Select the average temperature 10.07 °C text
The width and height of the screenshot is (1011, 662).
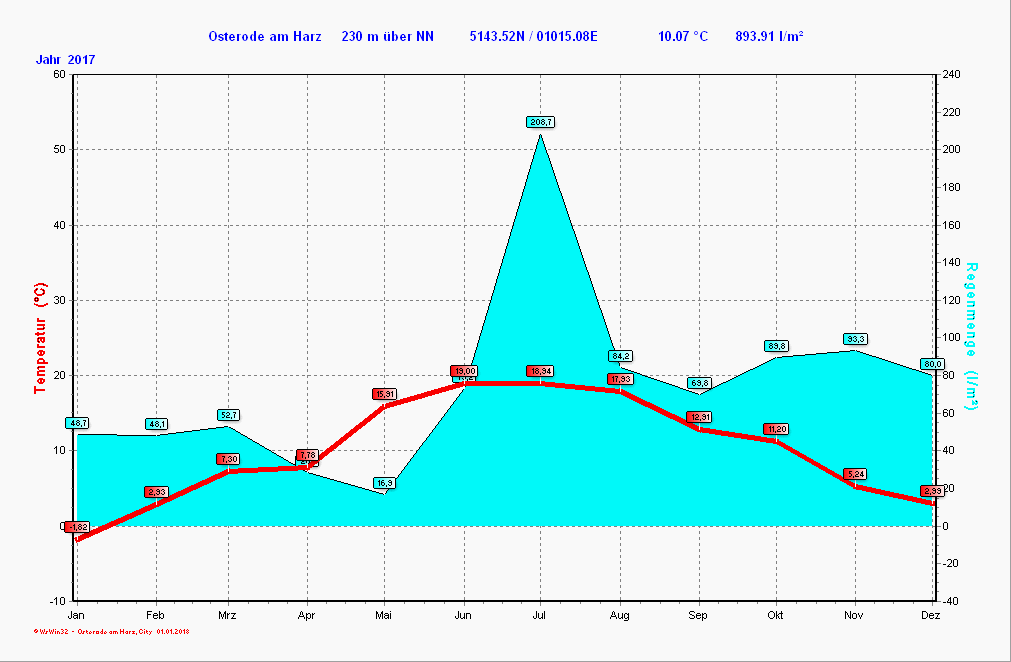[x=683, y=37]
